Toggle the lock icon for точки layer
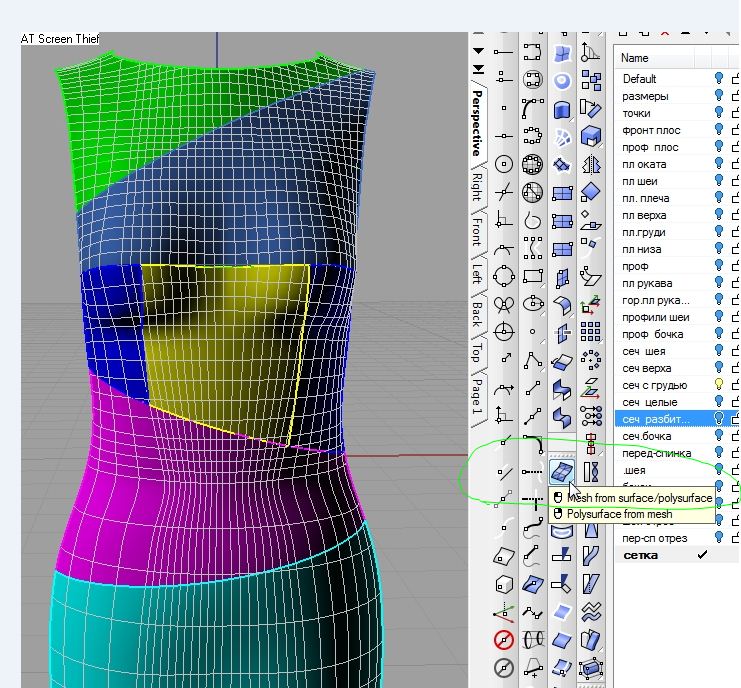 pyautogui.click(x=735, y=113)
